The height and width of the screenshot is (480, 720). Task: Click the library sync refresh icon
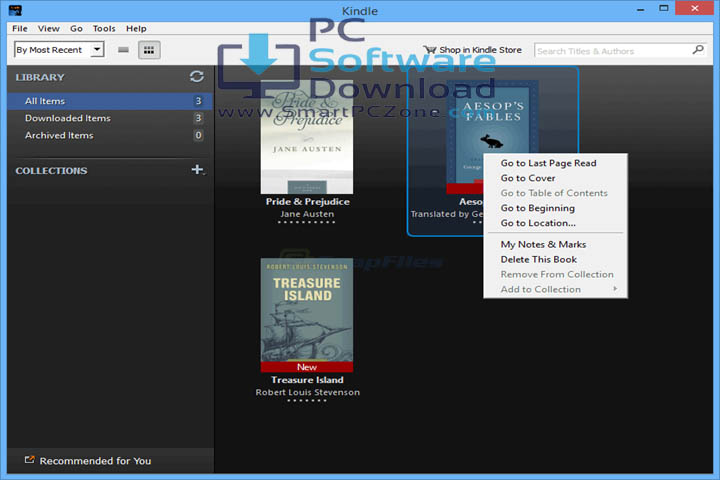(197, 76)
